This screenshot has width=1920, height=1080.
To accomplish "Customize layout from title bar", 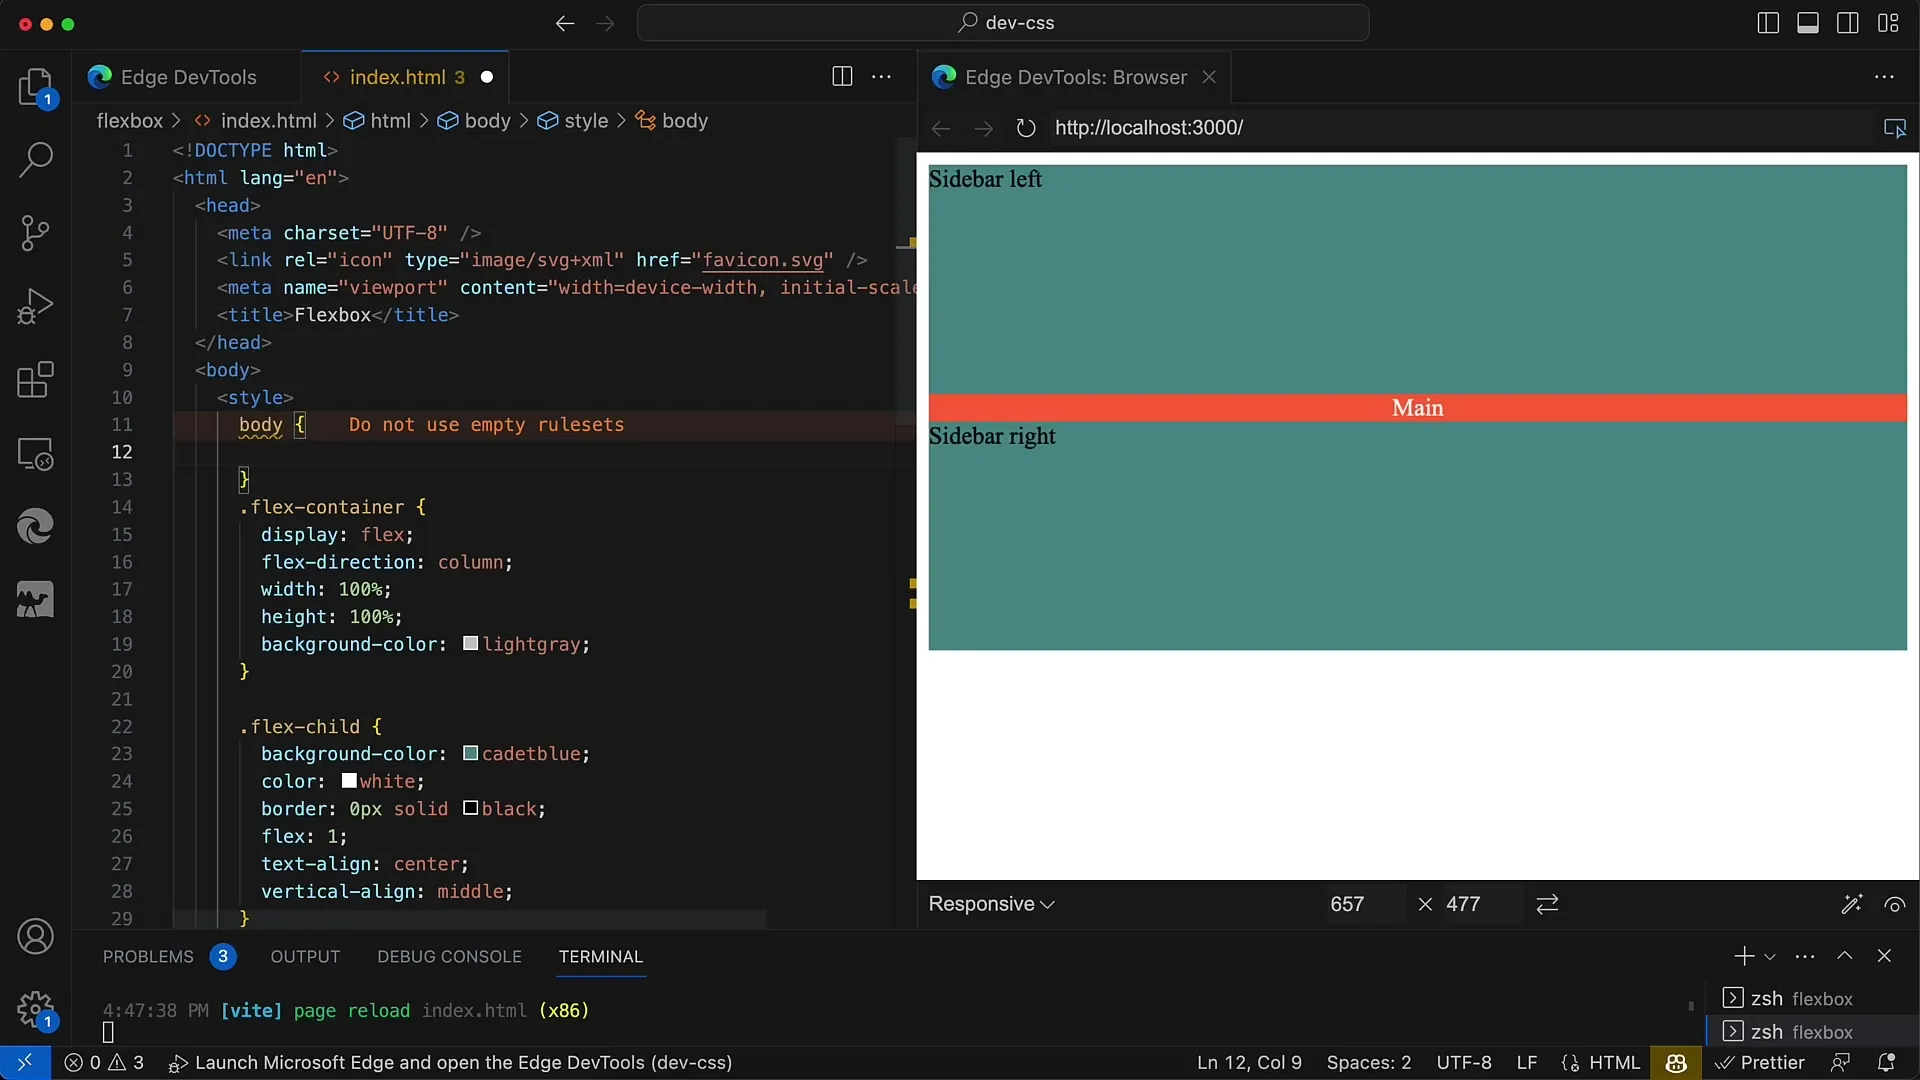I will pyautogui.click(x=1888, y=23).
